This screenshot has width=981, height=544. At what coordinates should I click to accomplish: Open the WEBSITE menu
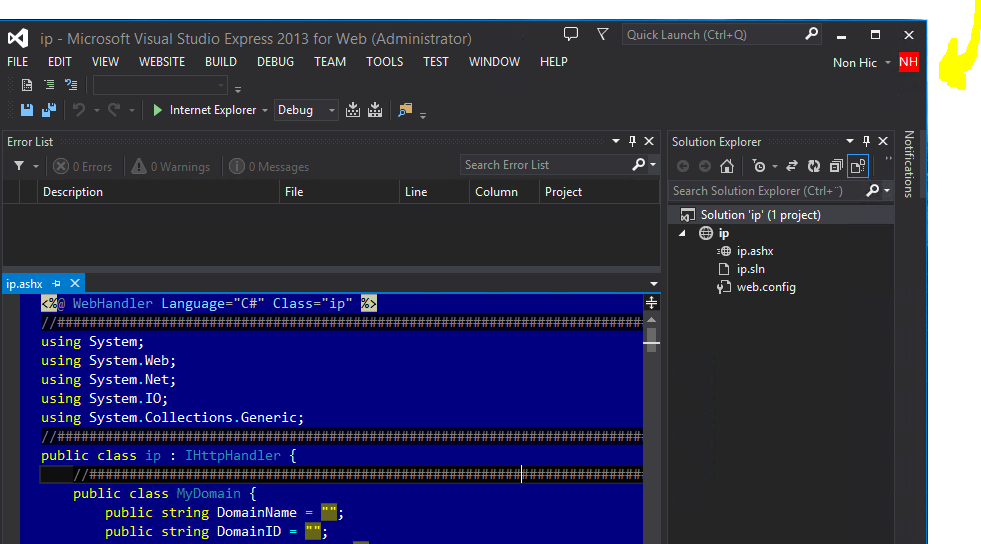coord(162,62)
